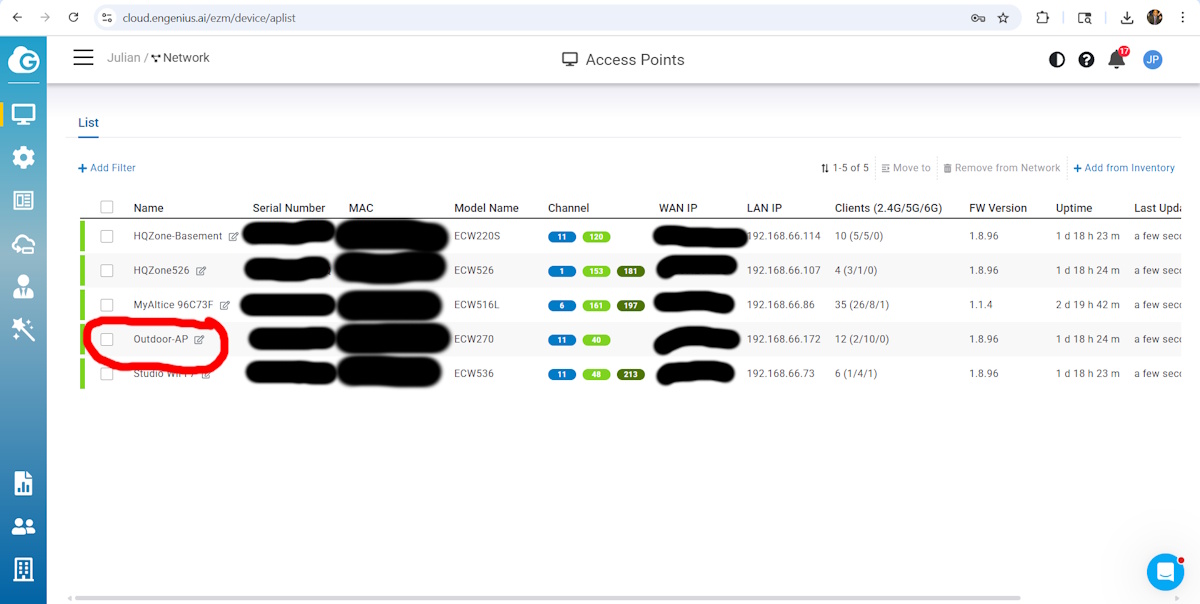This screenshot has width=1200, height=604.
Task: Edit the HQZone526 name
Action: 201,271
